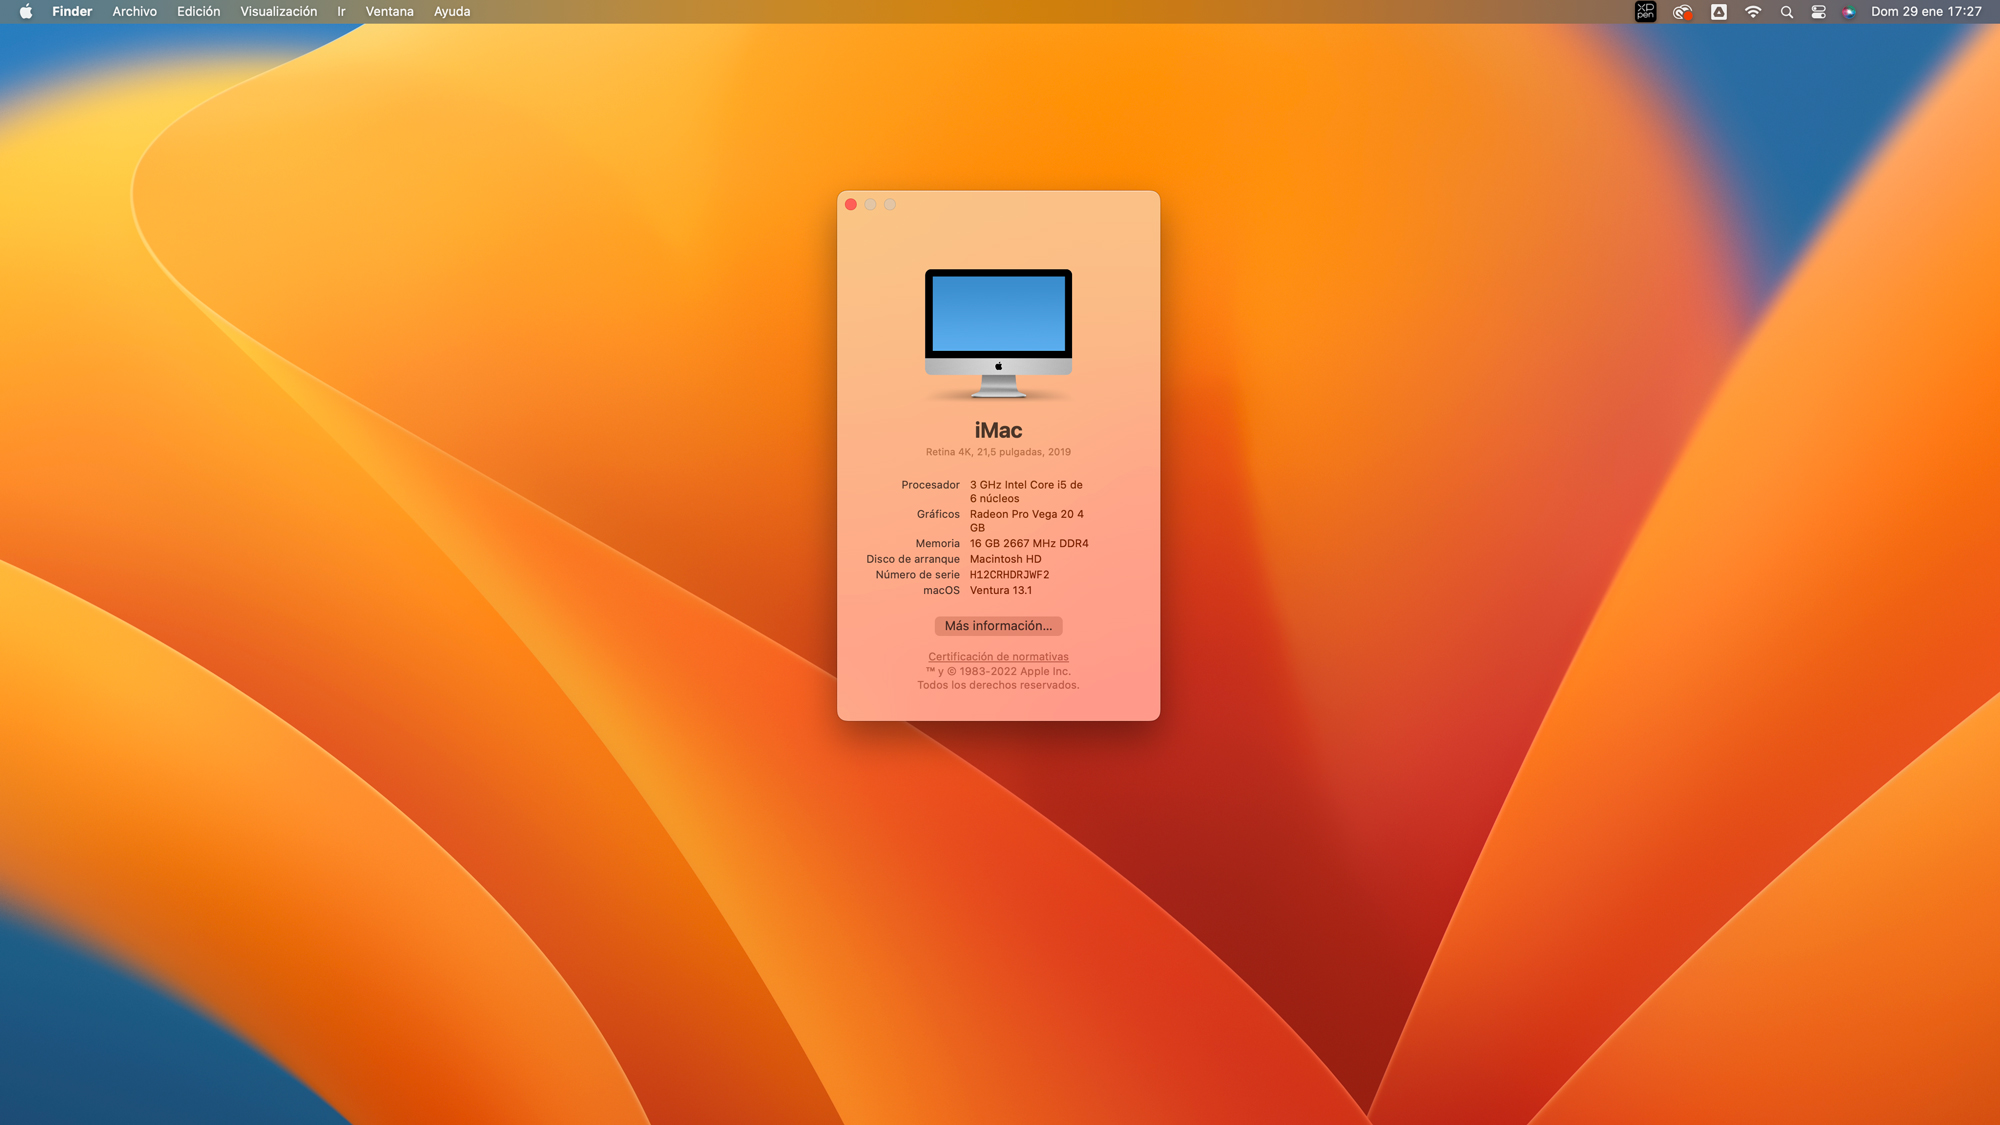Open the Google Drive menu bar icon
The height and width of the screenshot is (1125, 2000).
pos(1719,12)
